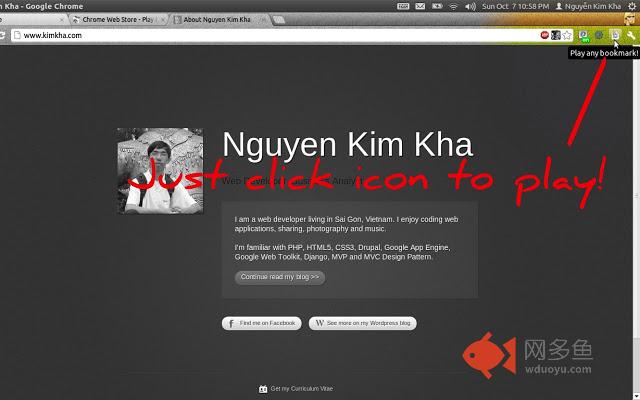Click the battery indicator in the top panel
The image size is (640, 400).
[x=437, y=6]
